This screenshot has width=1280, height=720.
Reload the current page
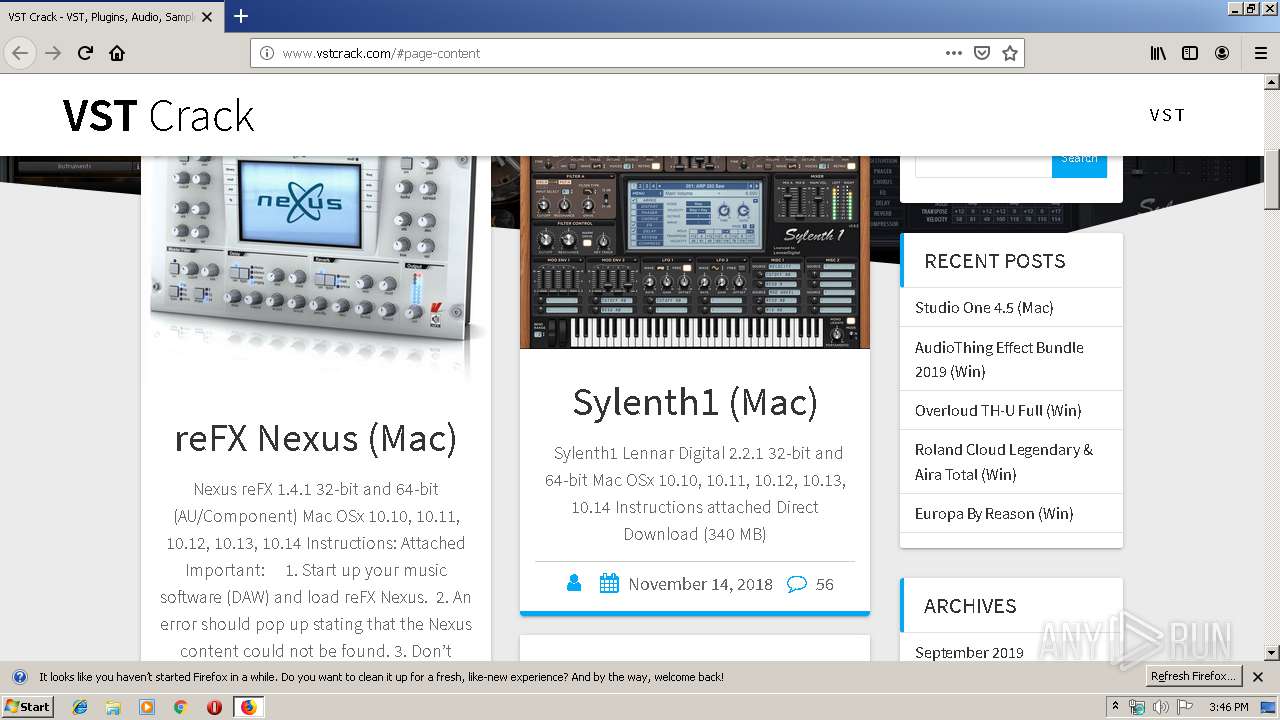pyautogui.click(x=85, y=53)
